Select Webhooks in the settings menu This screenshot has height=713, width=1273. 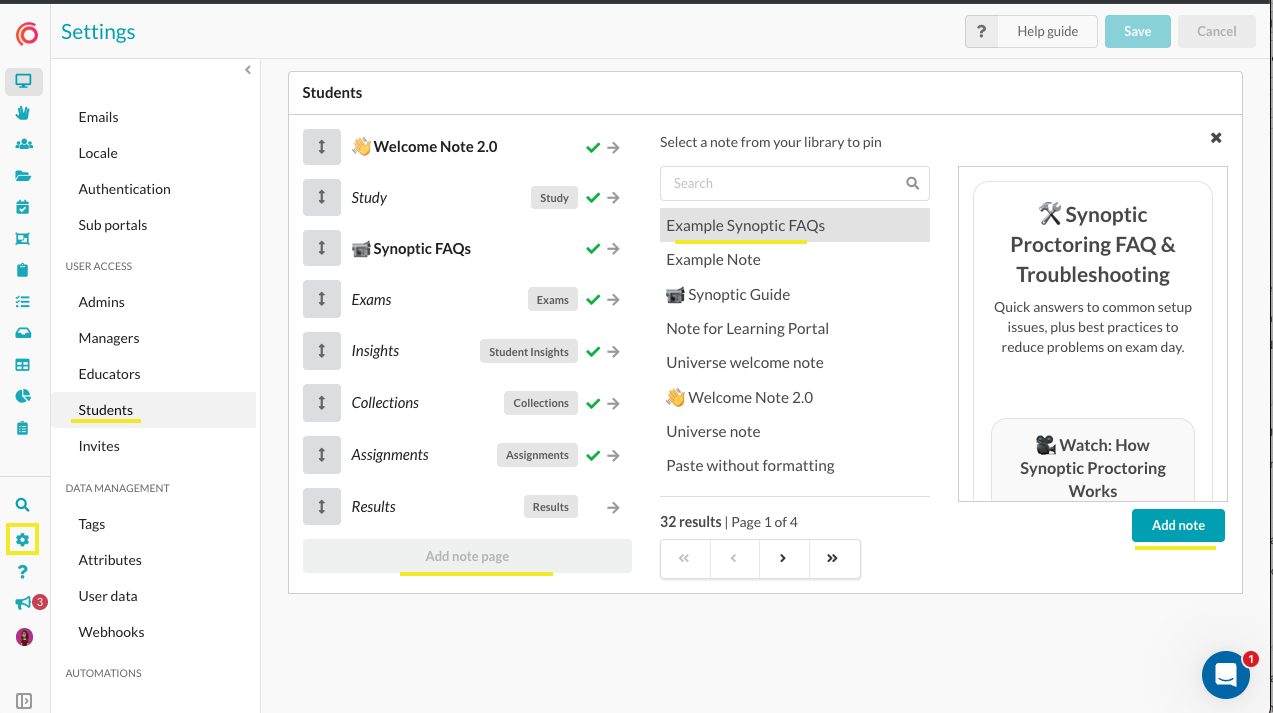[x=111, y=632]
